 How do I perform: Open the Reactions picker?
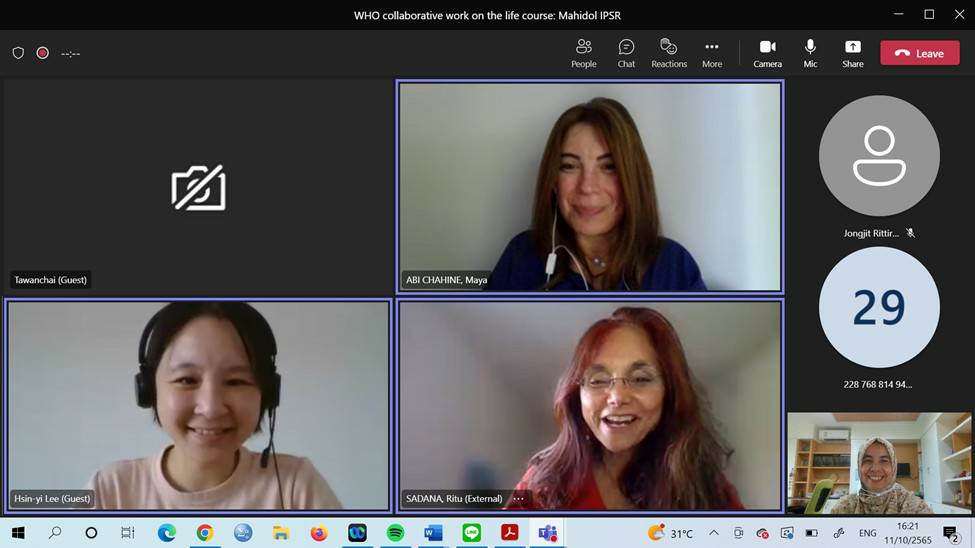(669, 53)
